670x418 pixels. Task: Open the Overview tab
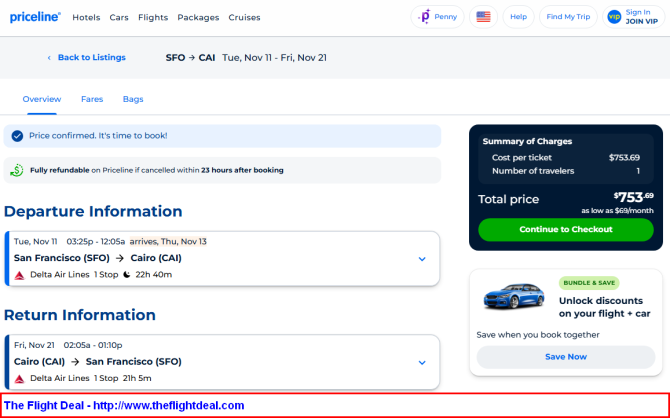42,99
